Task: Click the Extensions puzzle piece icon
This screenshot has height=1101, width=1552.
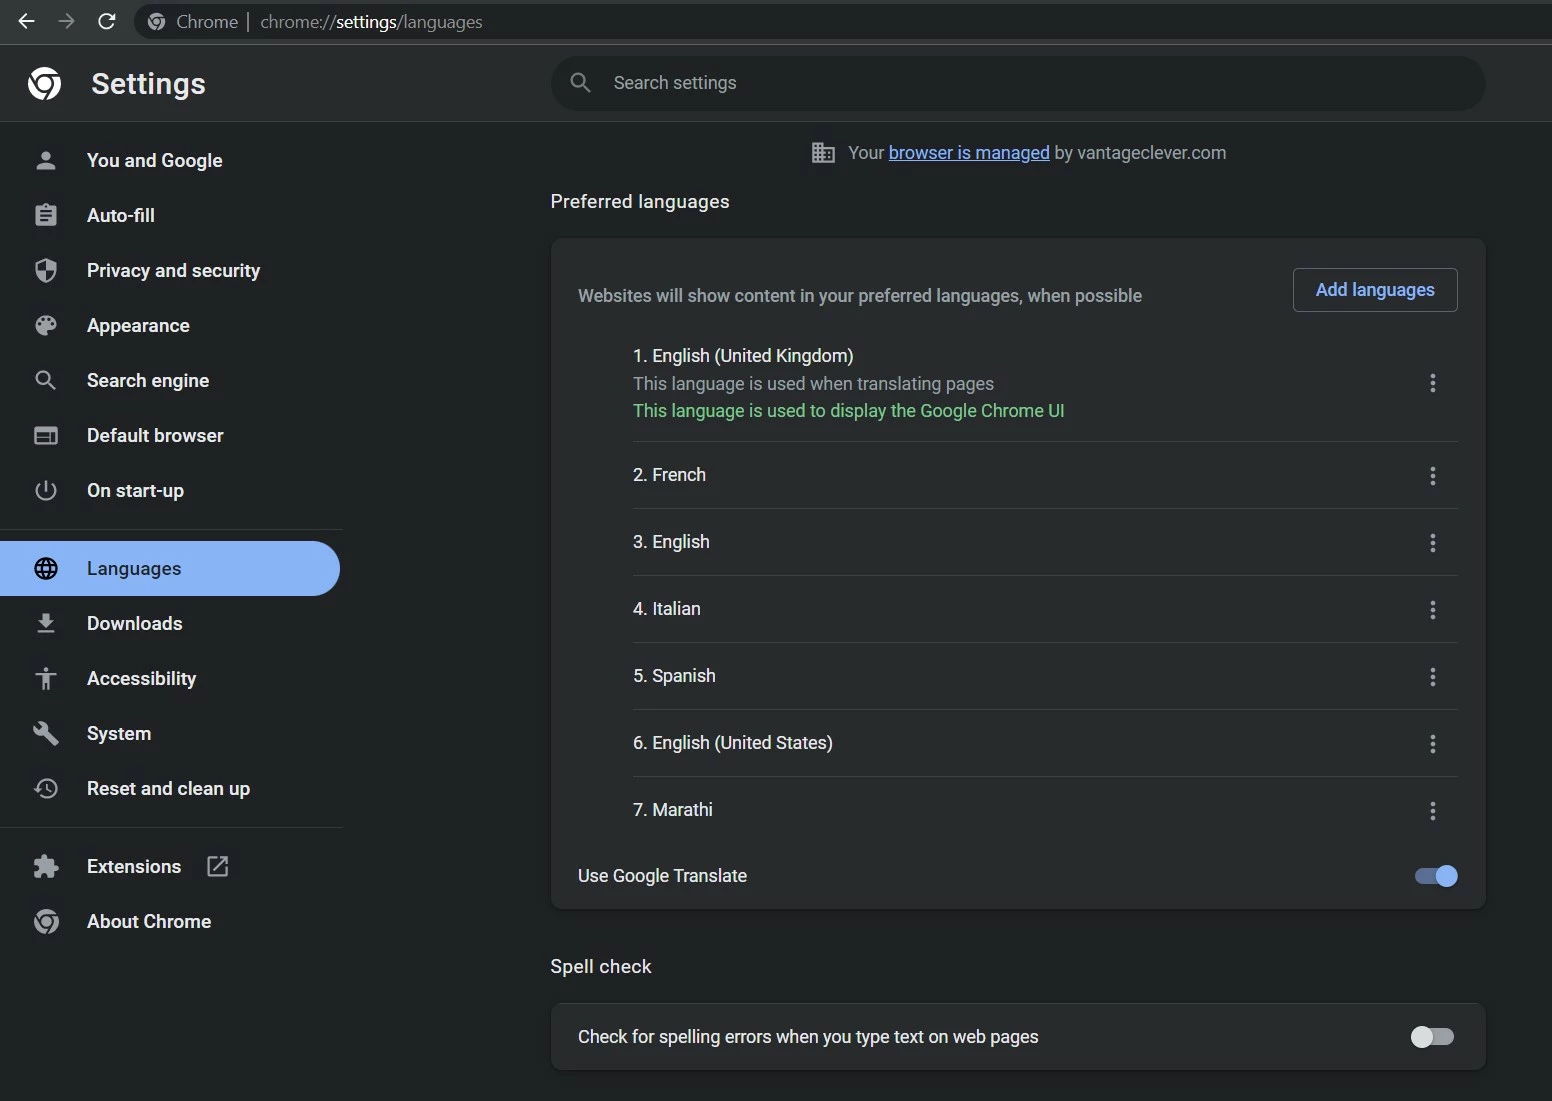Action: (46, 866)
